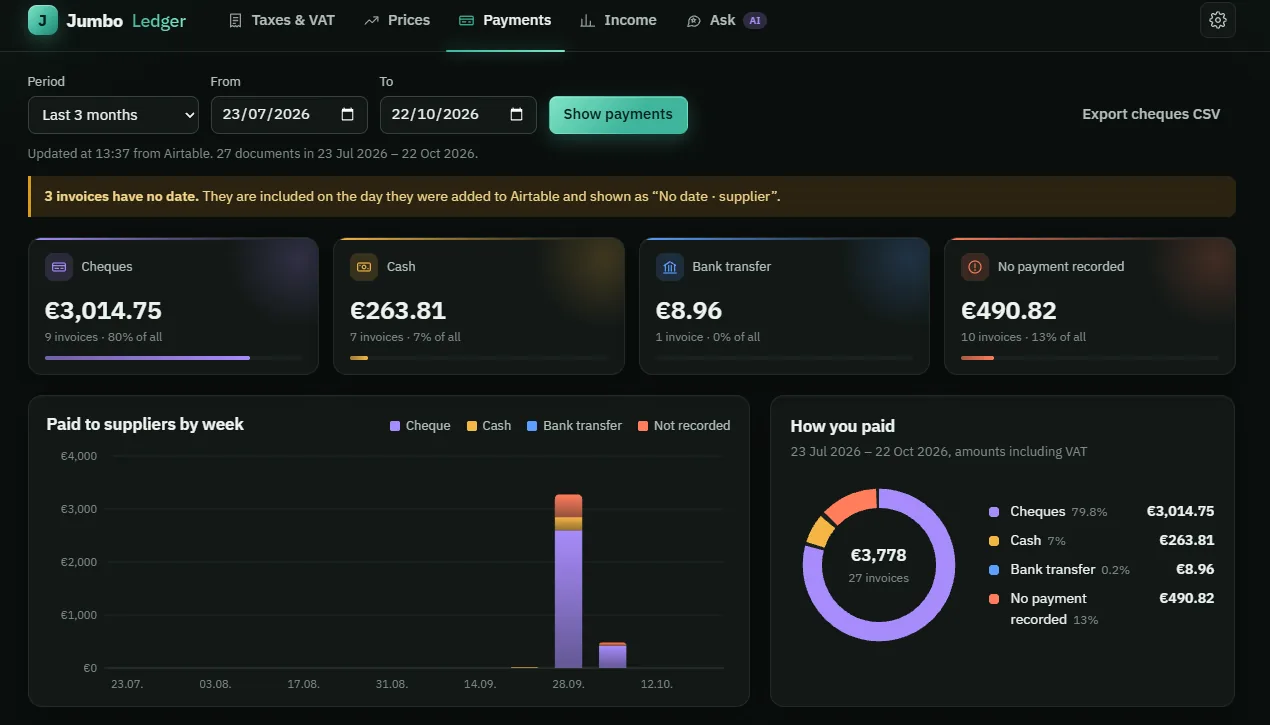Click the Jumbo Ledger brand name
This screenshot has height=725, width=1270.
coord(126,20)
